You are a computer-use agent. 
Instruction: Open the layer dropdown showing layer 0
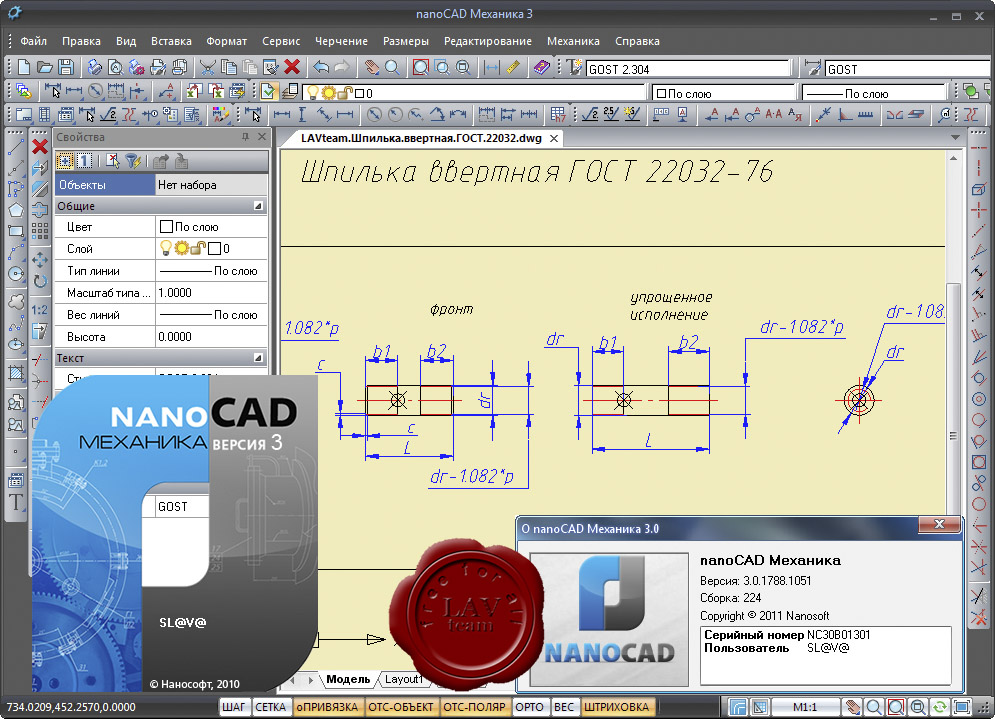[474, 93]
